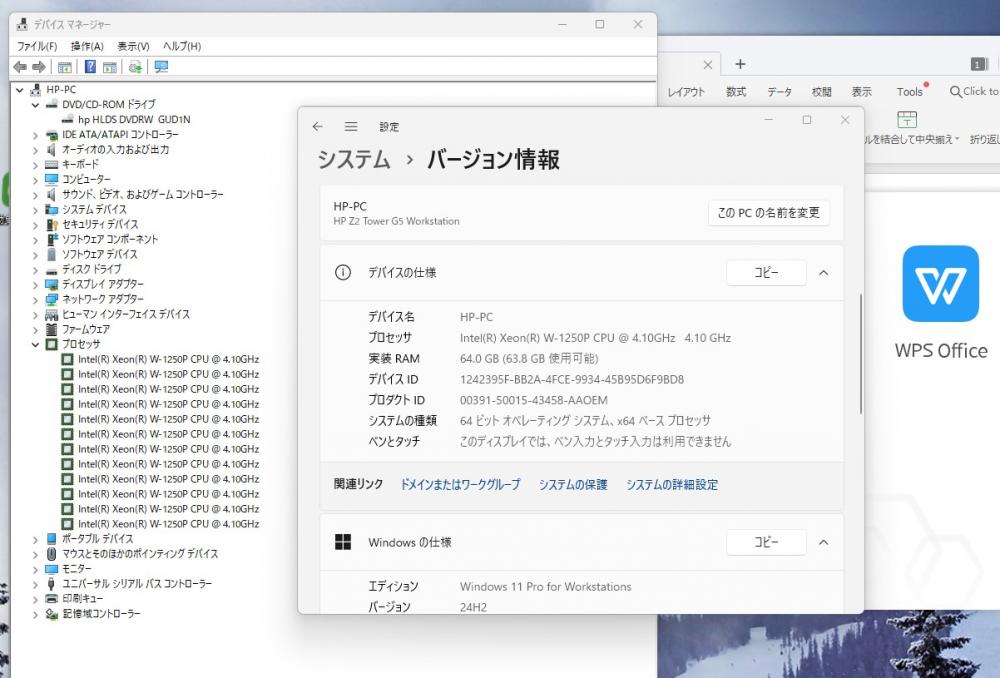1000x678 pixels.
Task: Click the drive icon beside hp HLDS DVDRW GUD1N
Action: [x=68, y=119]
